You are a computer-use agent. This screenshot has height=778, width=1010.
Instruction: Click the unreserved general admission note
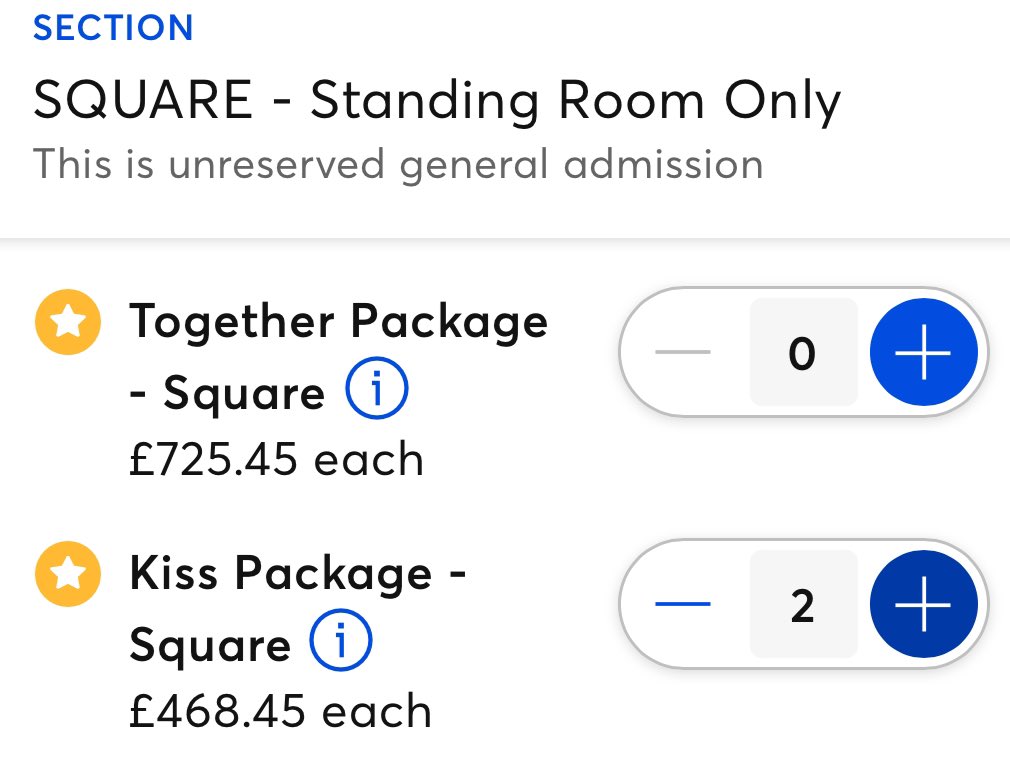[x=398, y=164]
